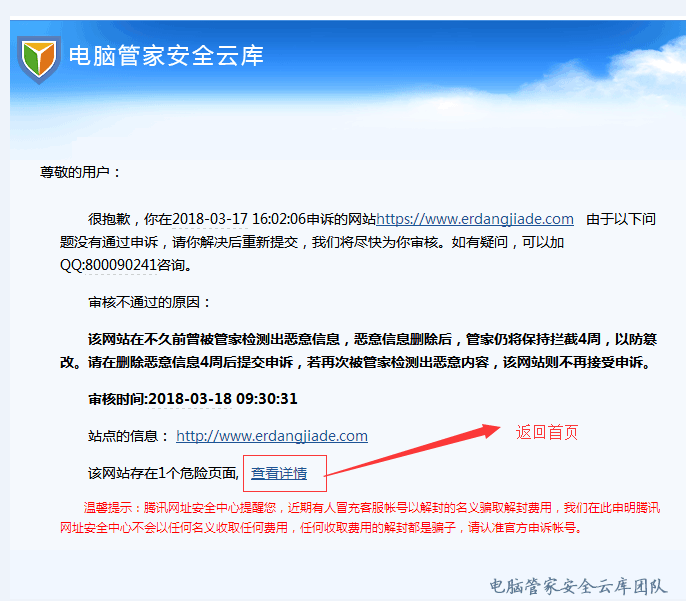Image resolution: width=686 pixels, height=601 pixels.
Task: Click the 站点的信息 label
Action: 128,436
